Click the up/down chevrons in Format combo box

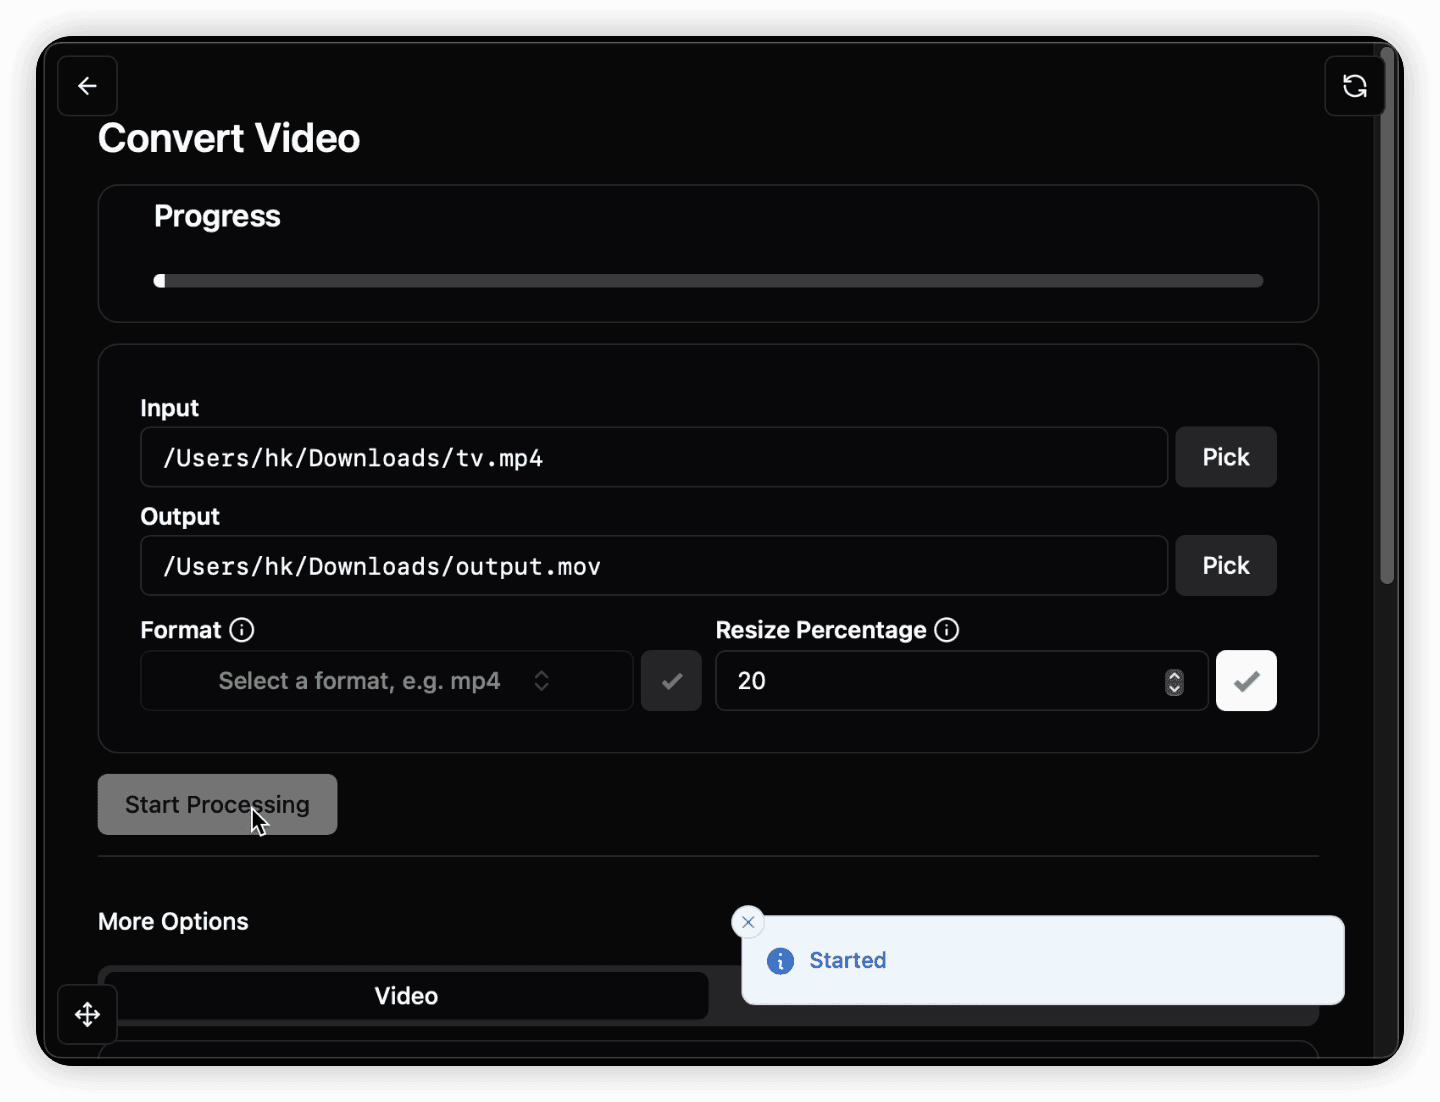click(x=541, y=681)
